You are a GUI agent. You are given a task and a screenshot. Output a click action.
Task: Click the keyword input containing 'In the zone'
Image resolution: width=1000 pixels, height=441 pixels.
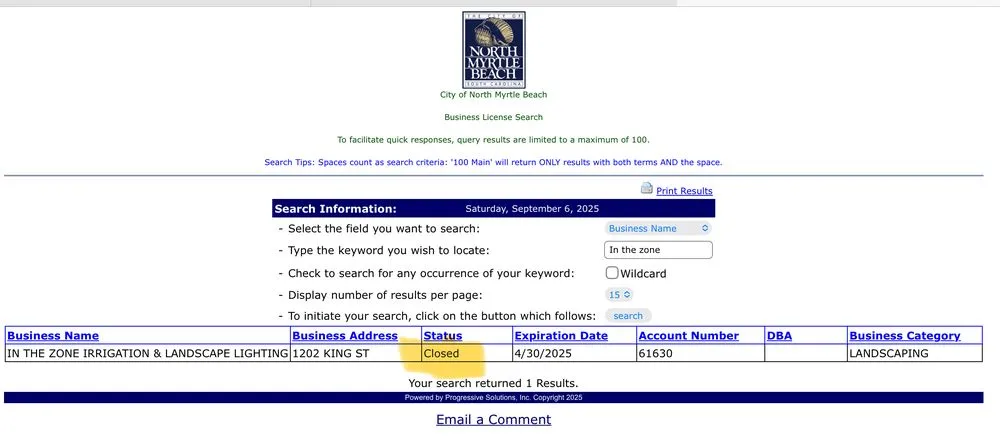click(x=658, y=250)
